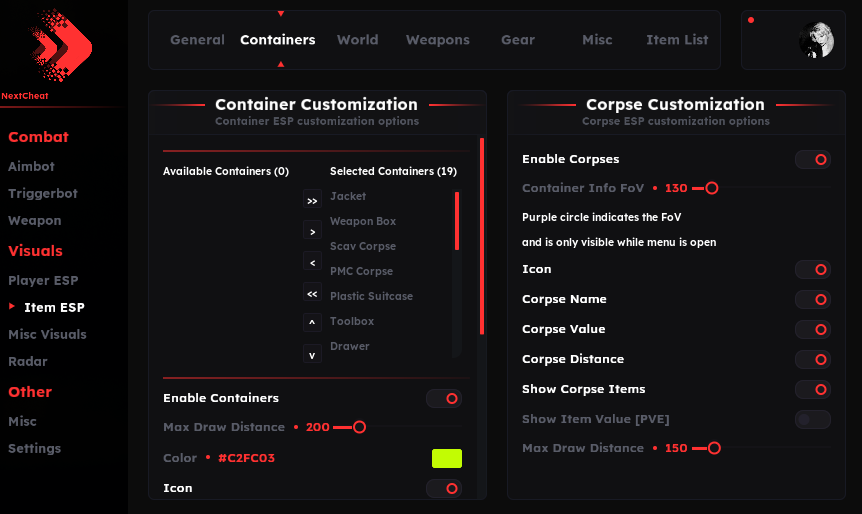Toggle the Enable Containers switch
Viewport: 862px width, 514px height.
click(x=444, y=399)
